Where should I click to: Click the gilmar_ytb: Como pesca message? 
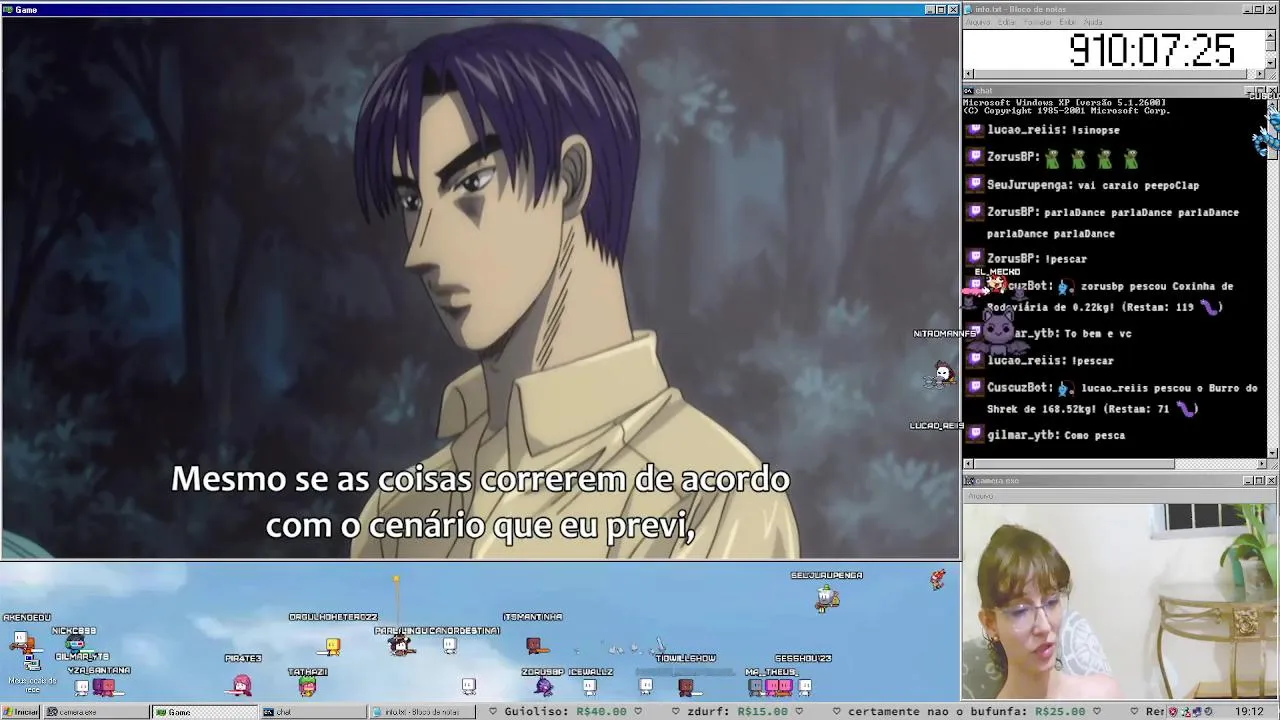(1056, 435)
